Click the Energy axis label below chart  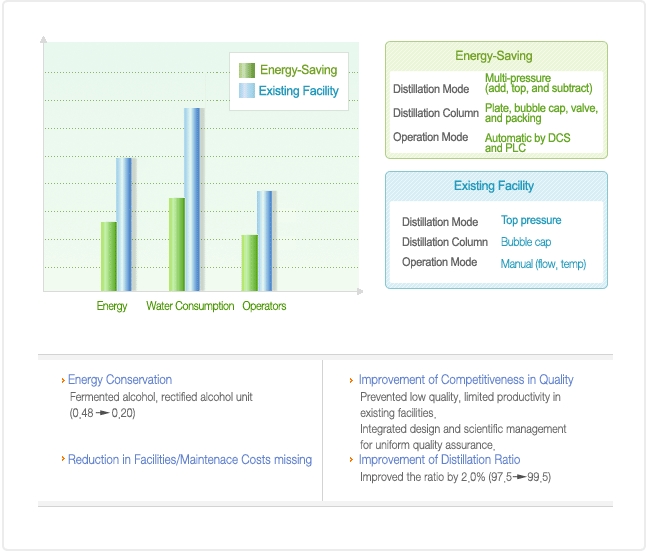(112, 306)
